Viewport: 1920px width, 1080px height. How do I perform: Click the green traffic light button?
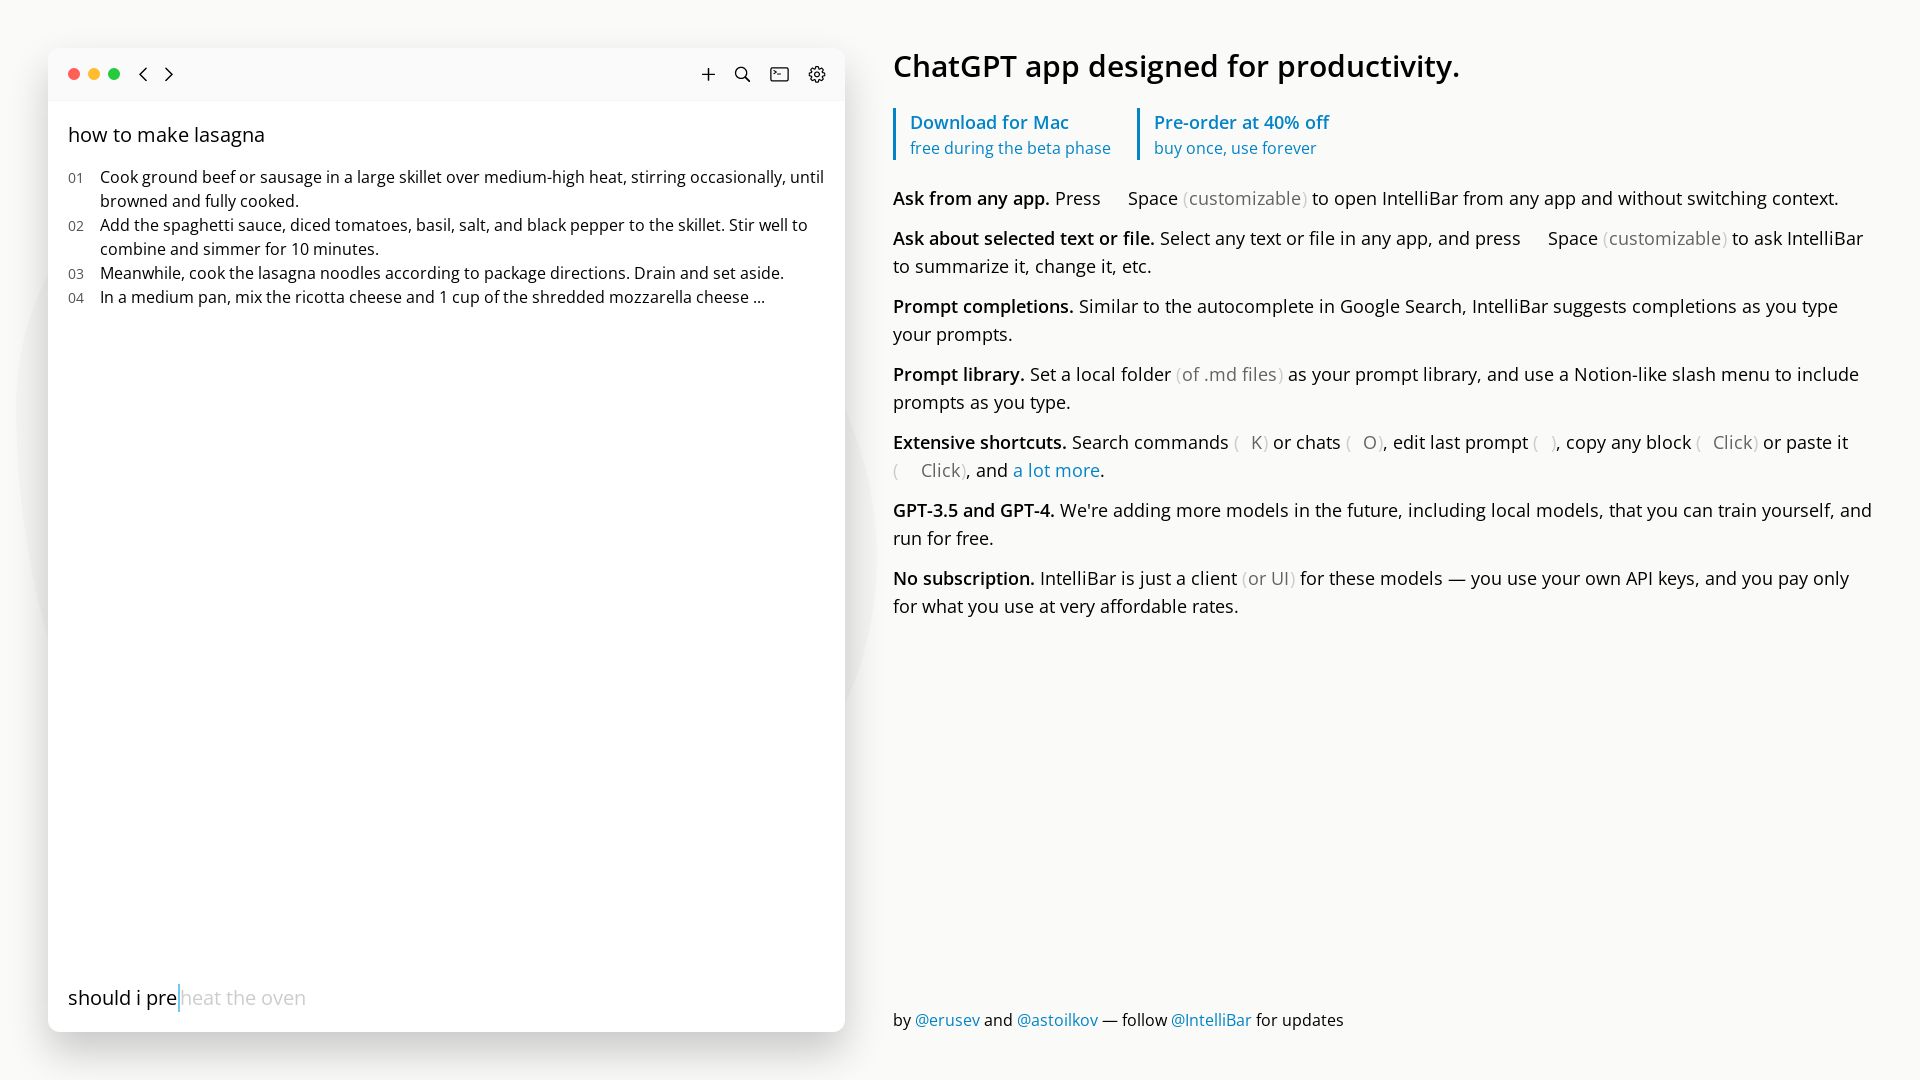point(114,74)
